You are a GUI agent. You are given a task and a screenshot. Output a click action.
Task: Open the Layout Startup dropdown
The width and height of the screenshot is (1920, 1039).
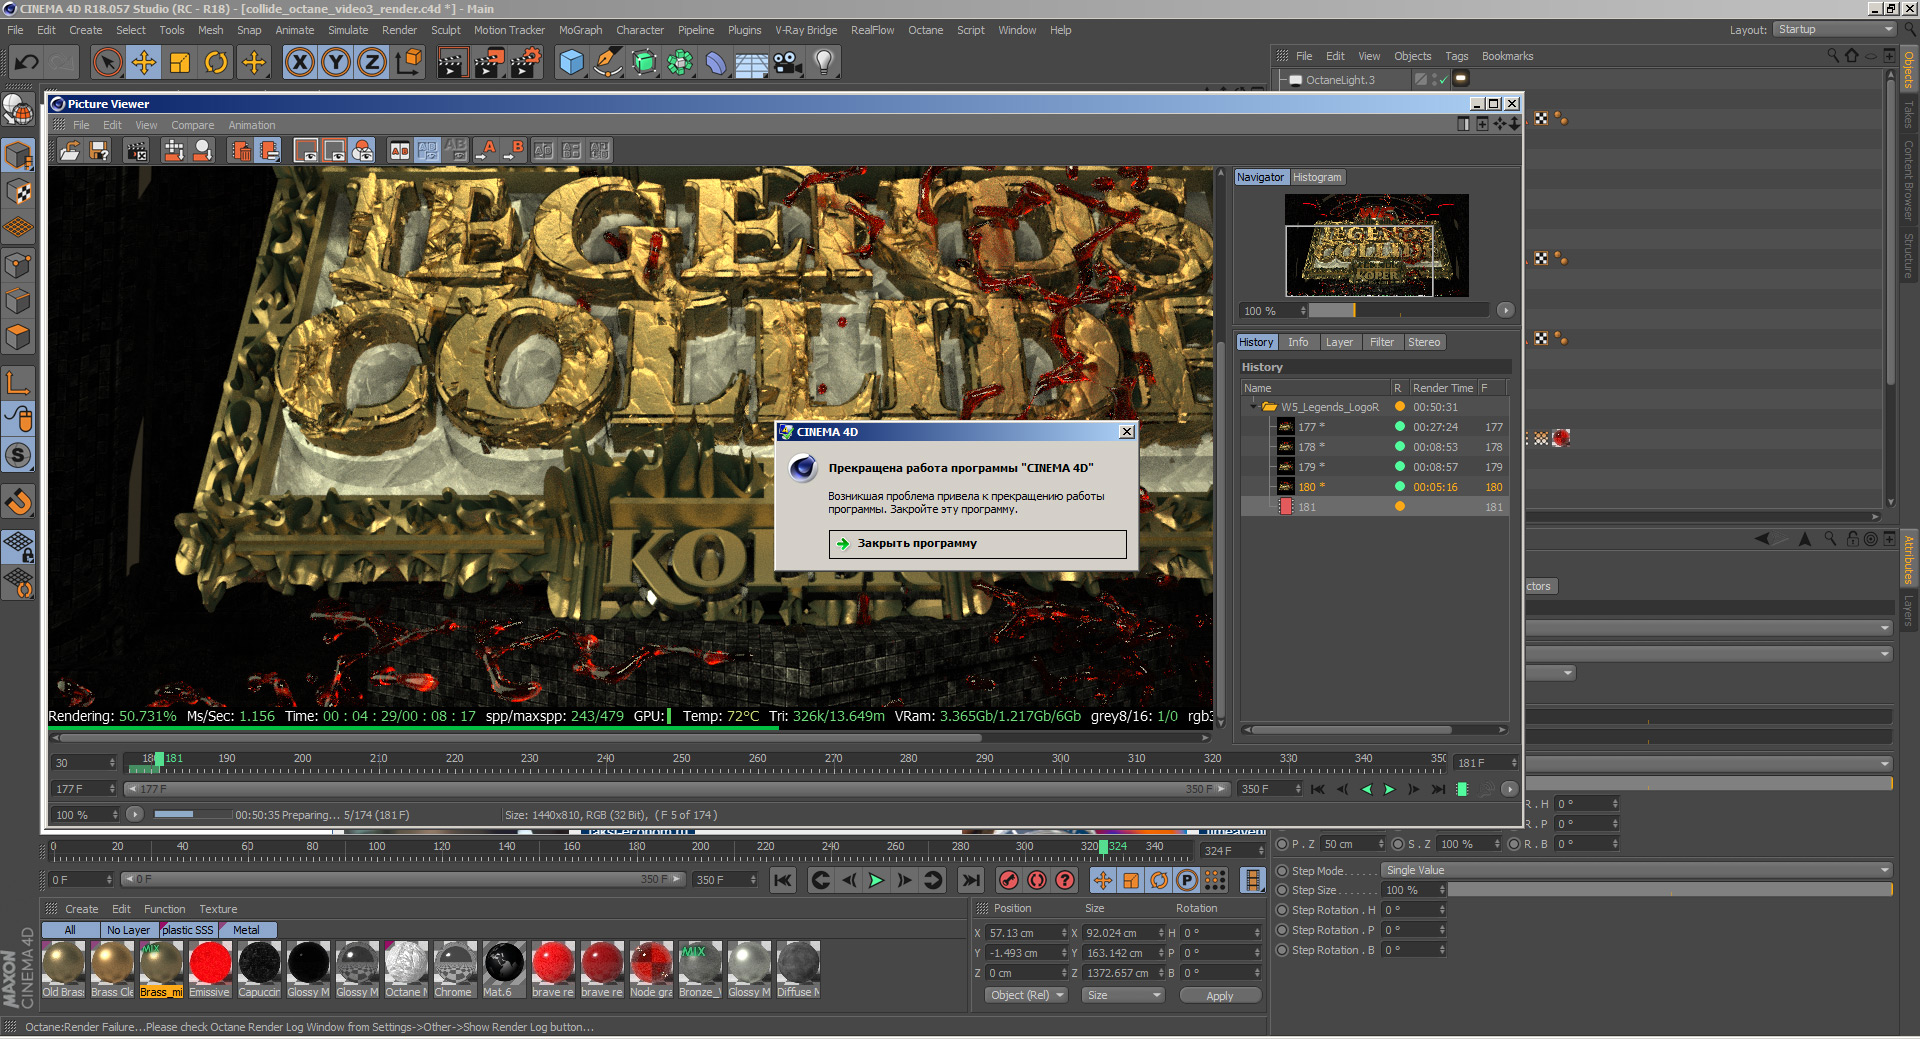pyautogui.click(x=1835, y=30)
